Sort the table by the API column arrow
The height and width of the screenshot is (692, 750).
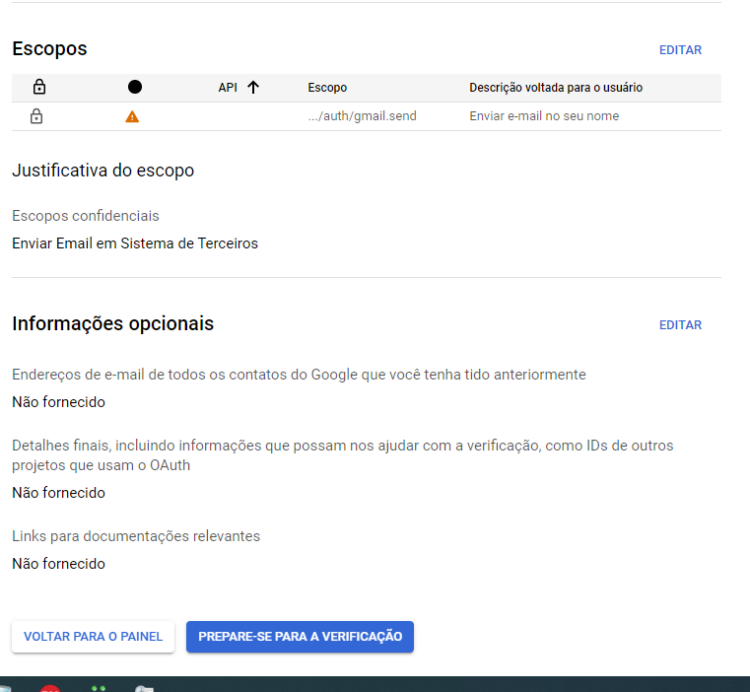[253, 88]
